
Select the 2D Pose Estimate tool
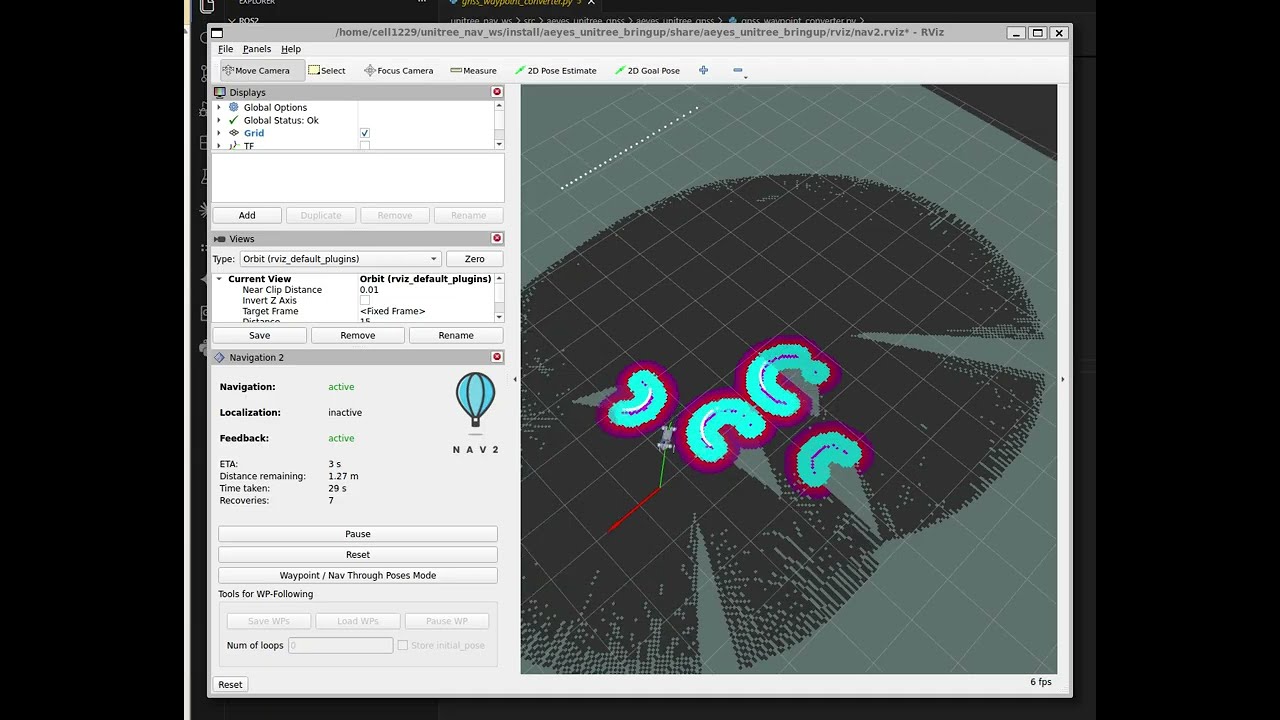555,71
